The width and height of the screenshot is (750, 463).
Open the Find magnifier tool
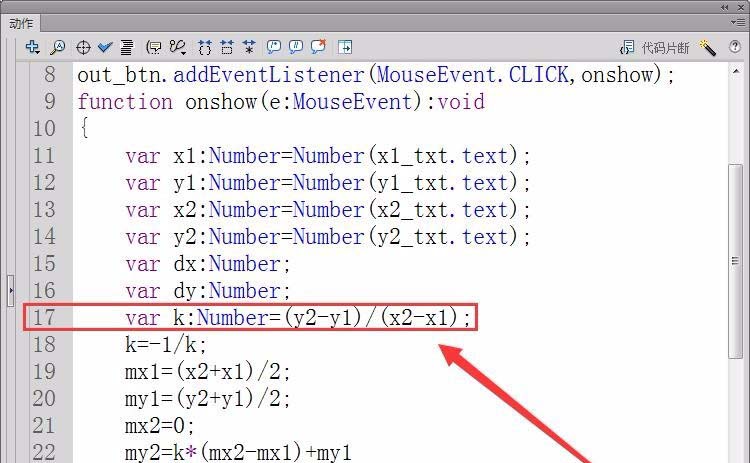(57, 47)
